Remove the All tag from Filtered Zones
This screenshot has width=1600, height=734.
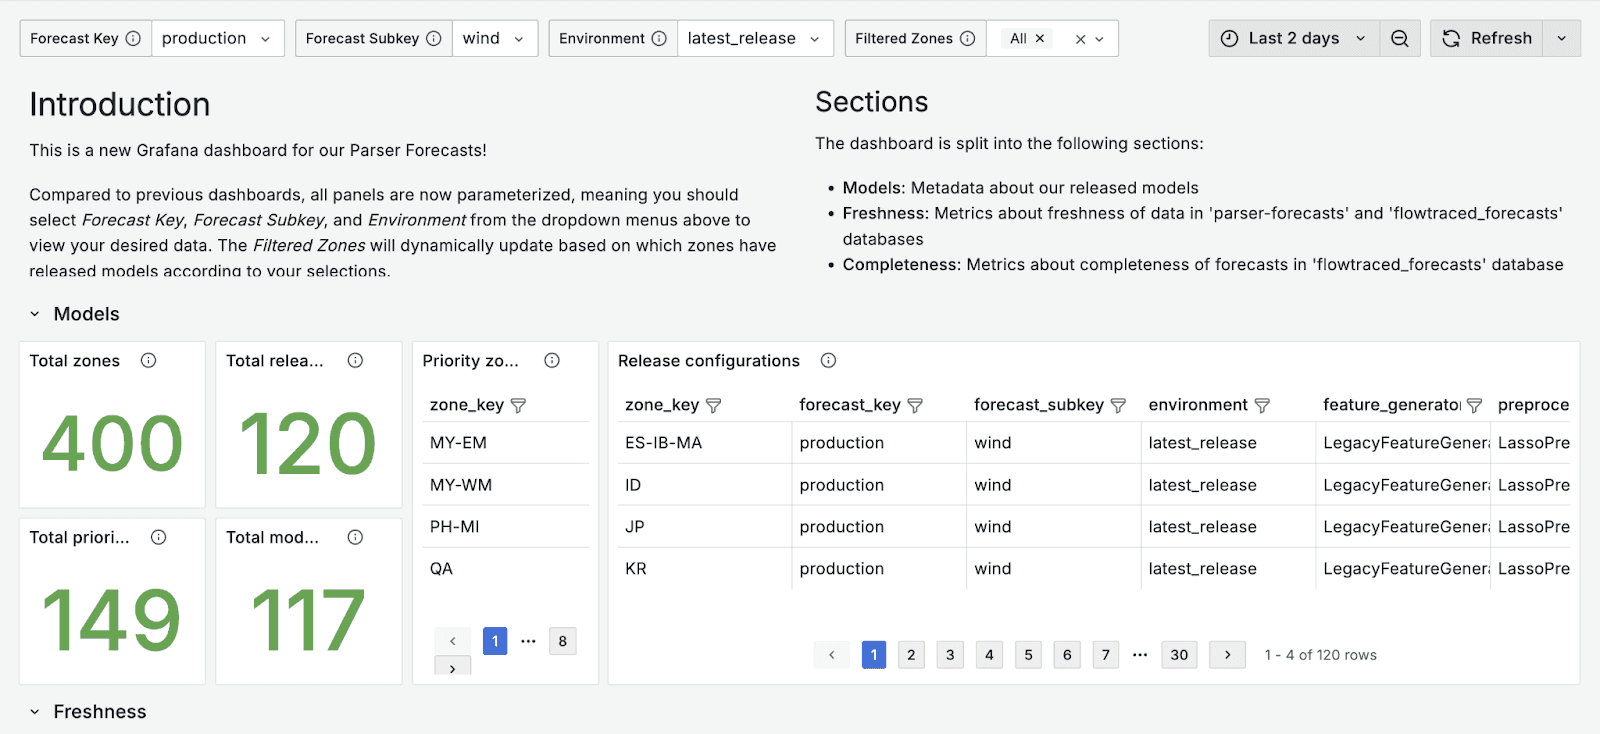1040,38
